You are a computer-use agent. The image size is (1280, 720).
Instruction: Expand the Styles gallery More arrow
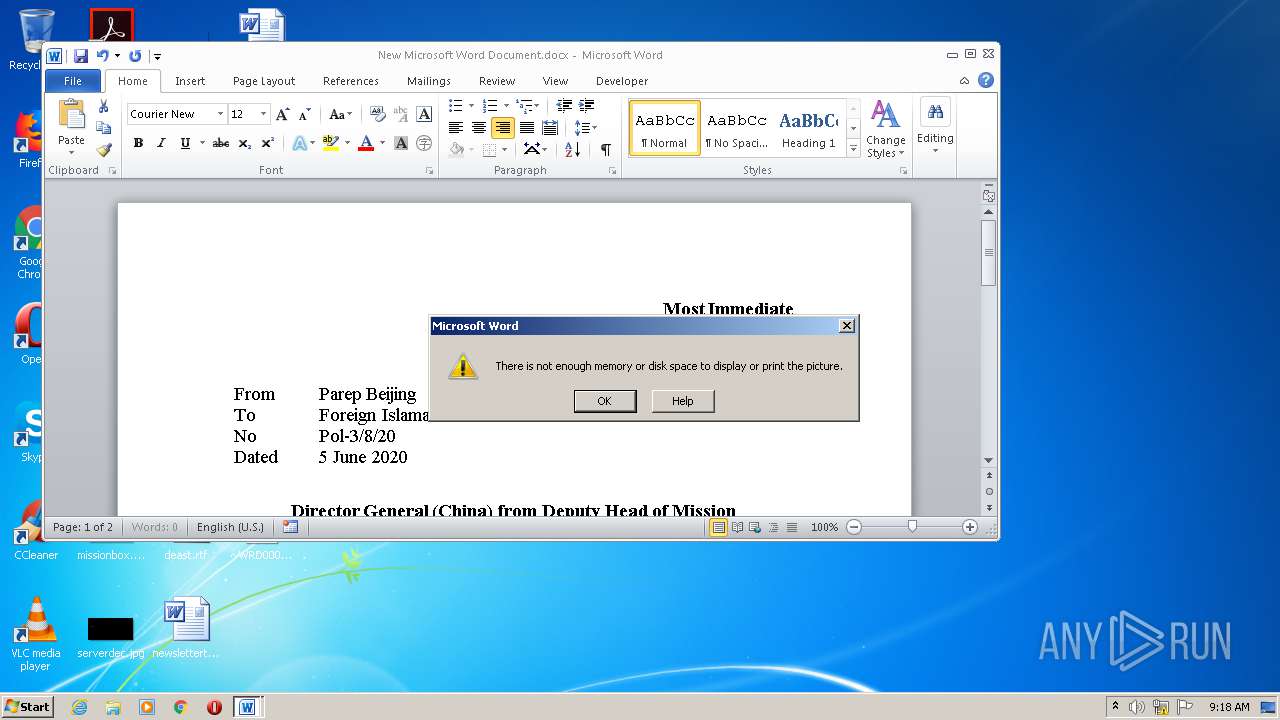click(x=853, y=148)
